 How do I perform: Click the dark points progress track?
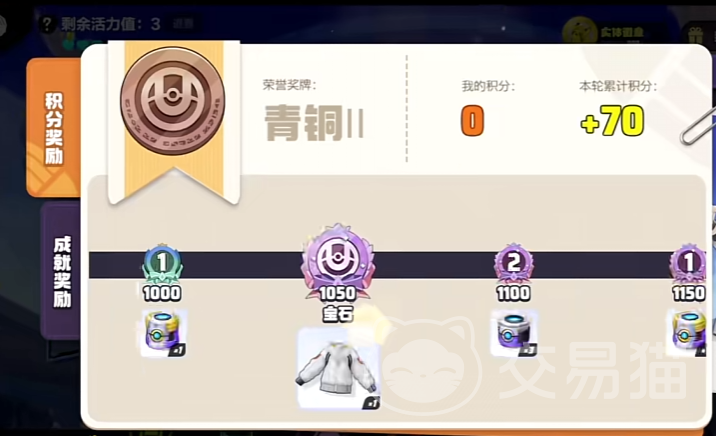(x=397, y=264)
